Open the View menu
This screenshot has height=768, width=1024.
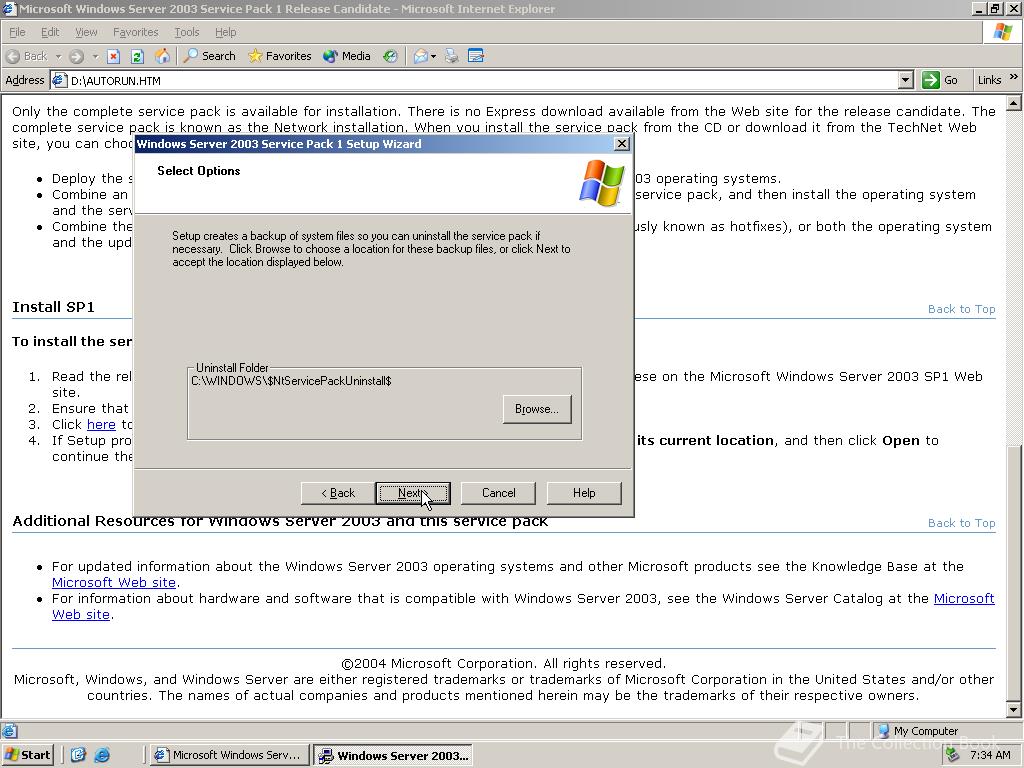coord(86,32)
